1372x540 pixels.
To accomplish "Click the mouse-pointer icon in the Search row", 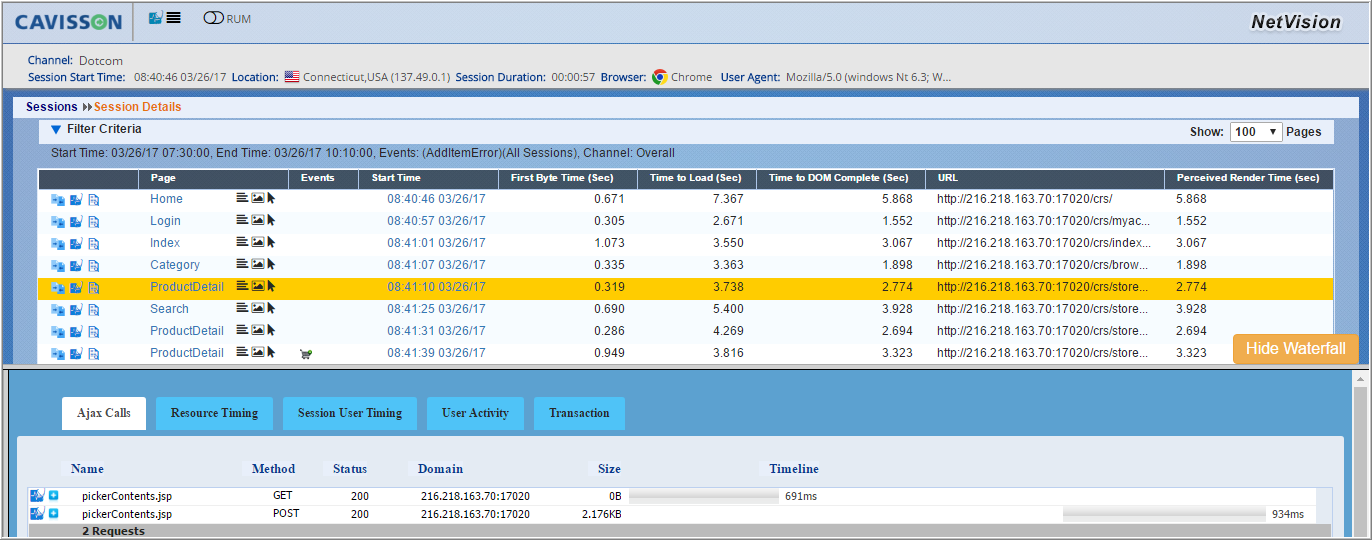I will 271,308.
